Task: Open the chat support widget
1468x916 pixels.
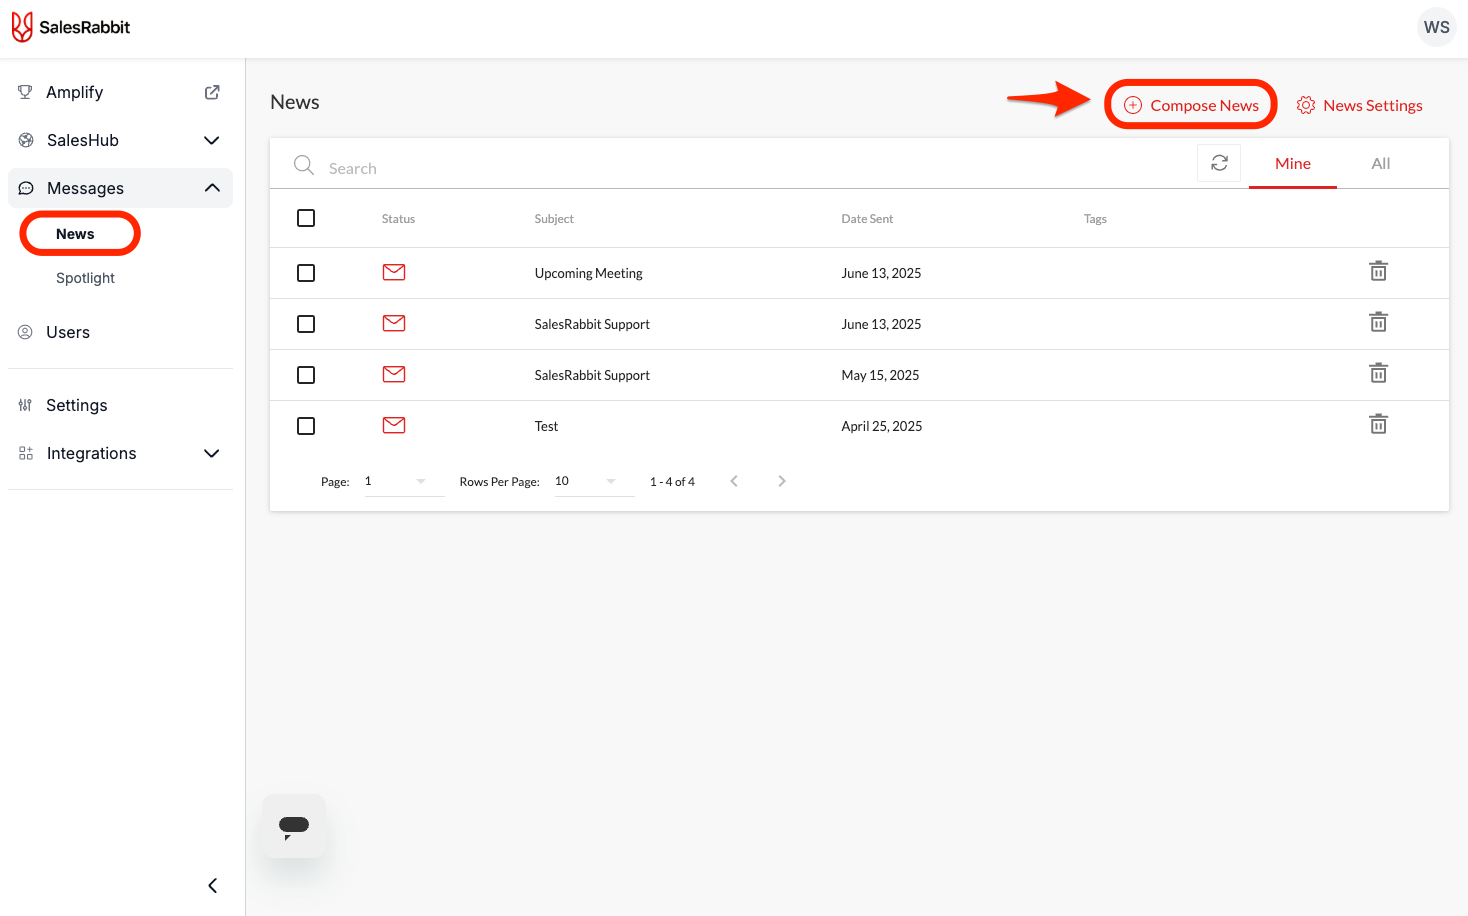Action: (294, 826)
